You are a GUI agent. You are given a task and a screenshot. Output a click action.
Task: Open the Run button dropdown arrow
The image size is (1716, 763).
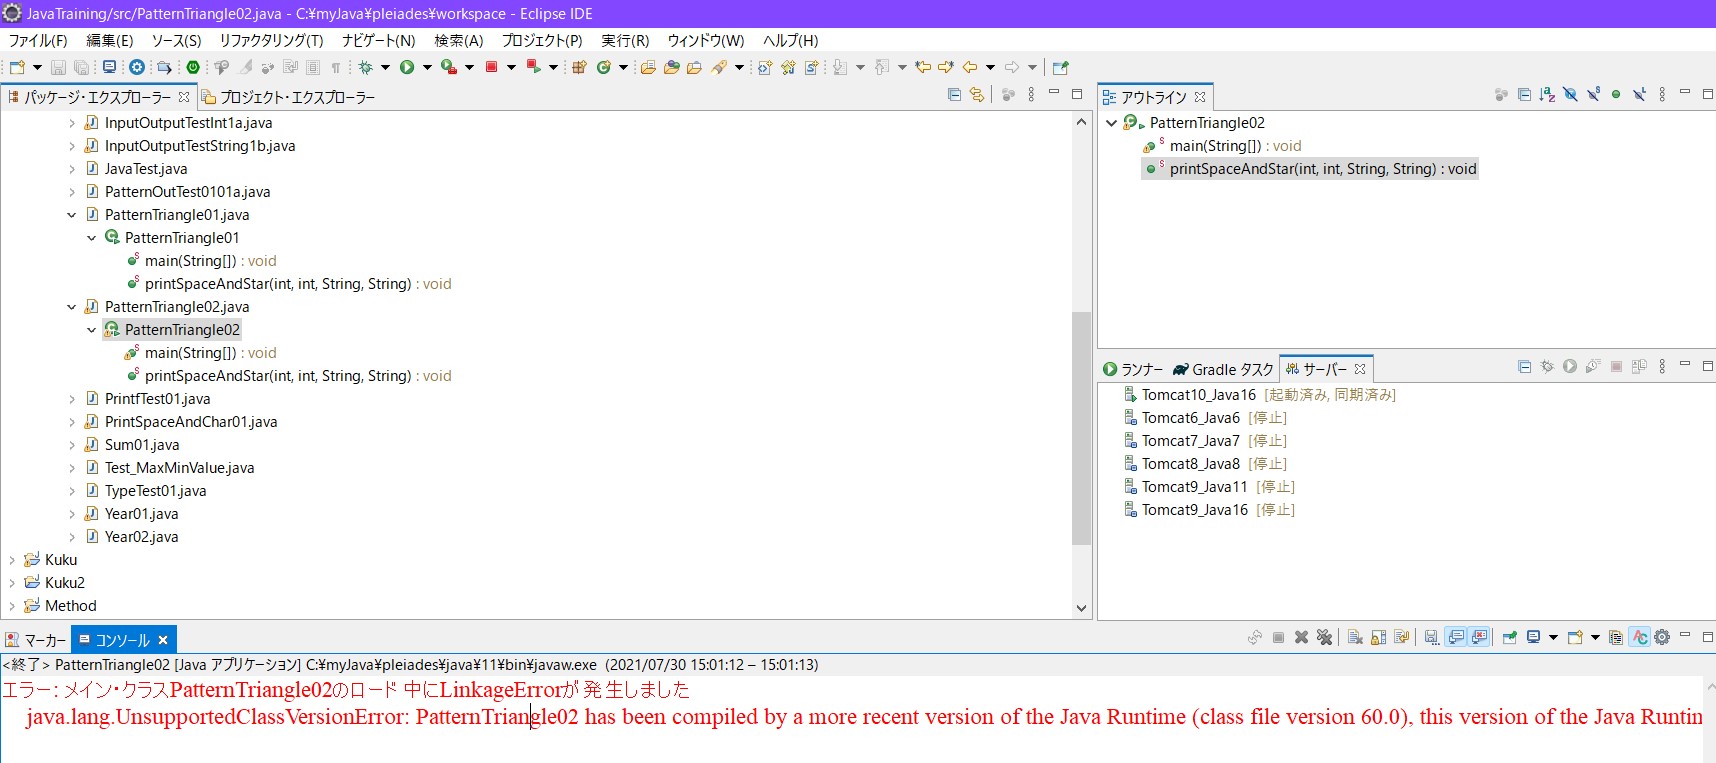tap(427, 67)
